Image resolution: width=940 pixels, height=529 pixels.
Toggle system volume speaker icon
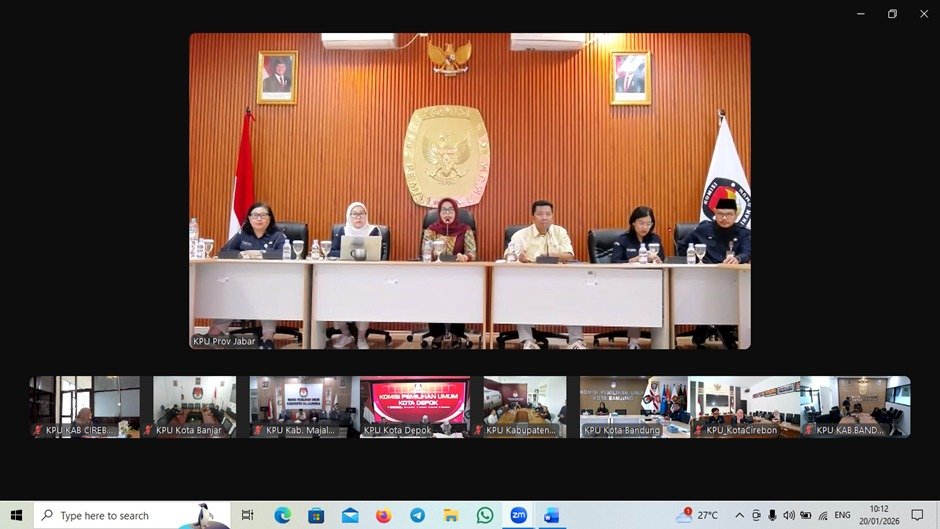click(789, 515)
